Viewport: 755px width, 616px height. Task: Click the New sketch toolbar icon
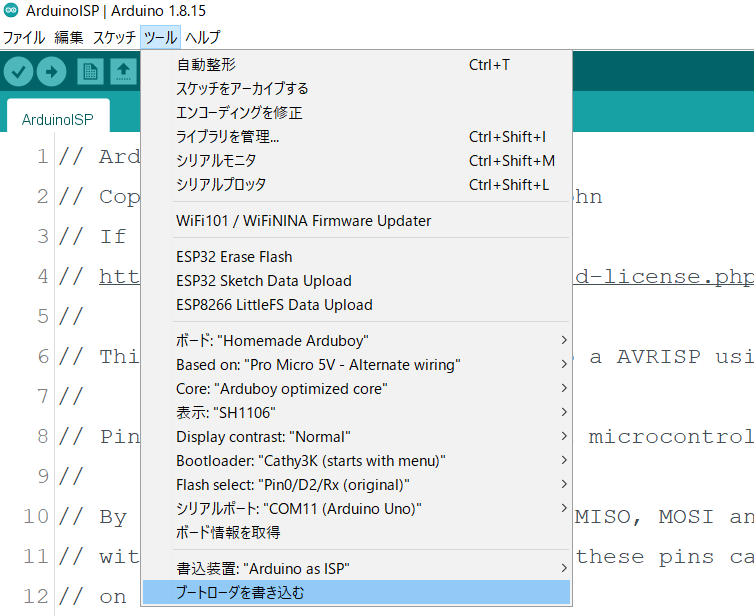(x=90, y=72)
